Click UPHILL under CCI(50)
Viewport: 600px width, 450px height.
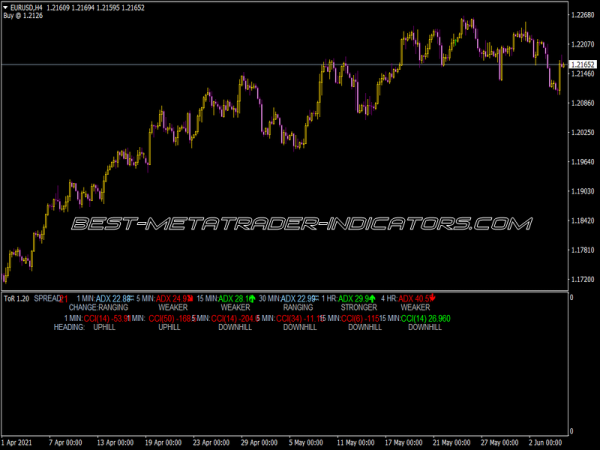tap(169, 327)
